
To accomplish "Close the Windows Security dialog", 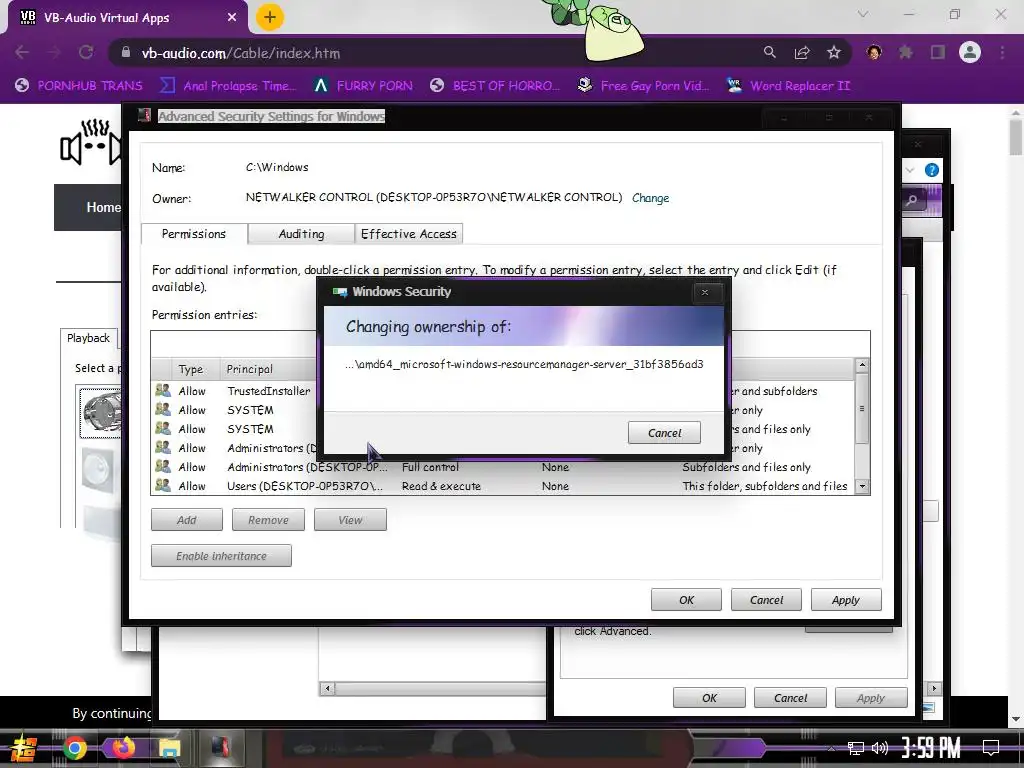I will point(705,292).
